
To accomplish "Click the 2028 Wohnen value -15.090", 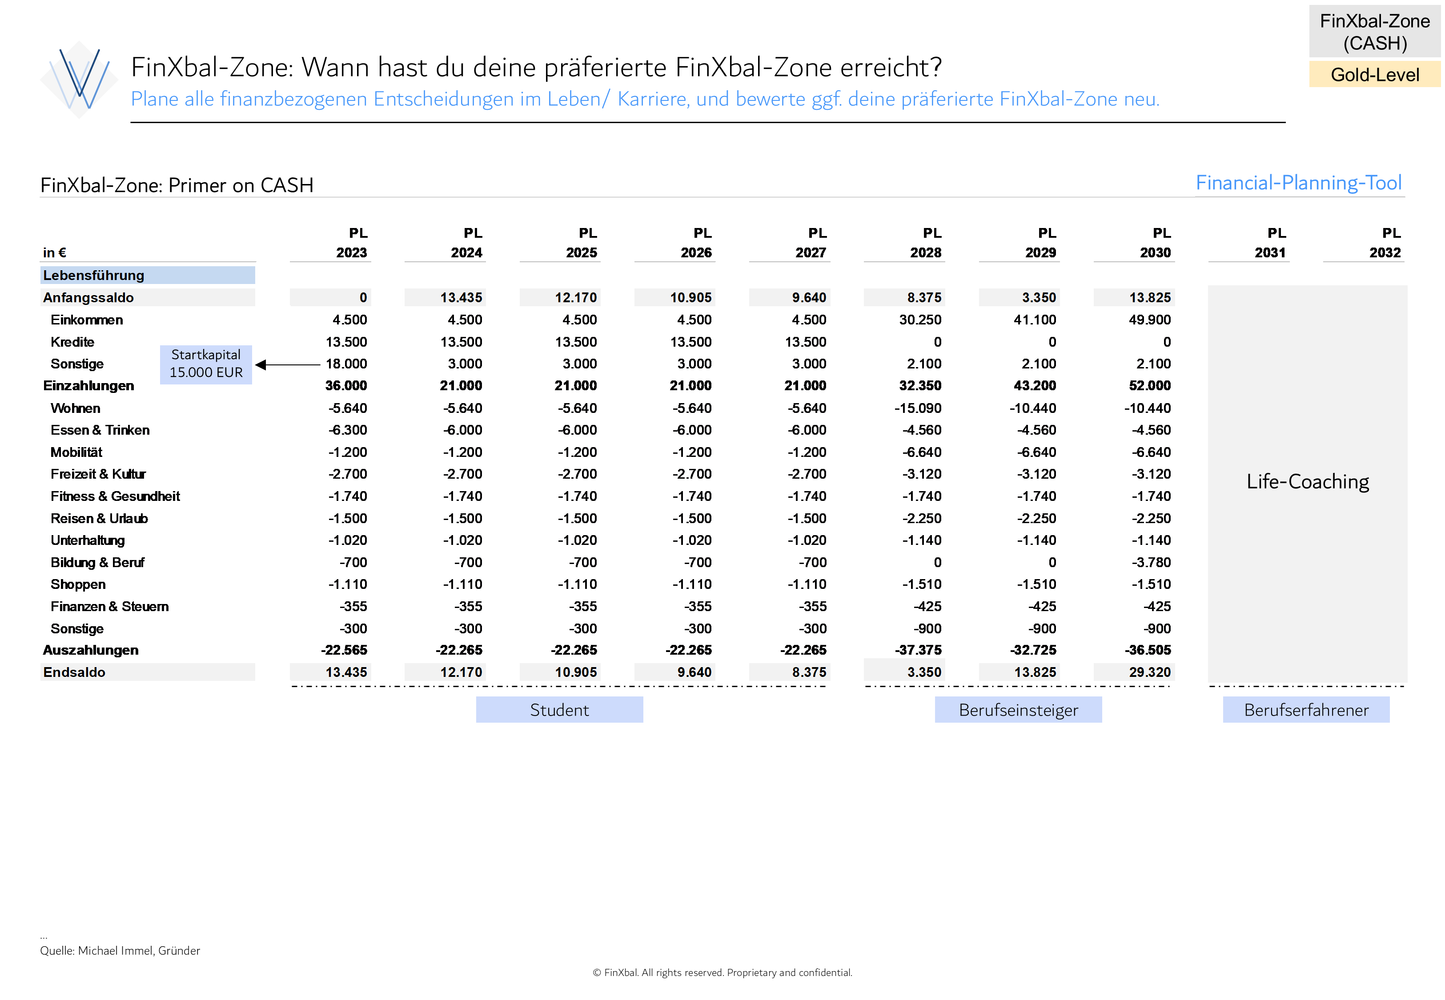I will tap(918, 408).
